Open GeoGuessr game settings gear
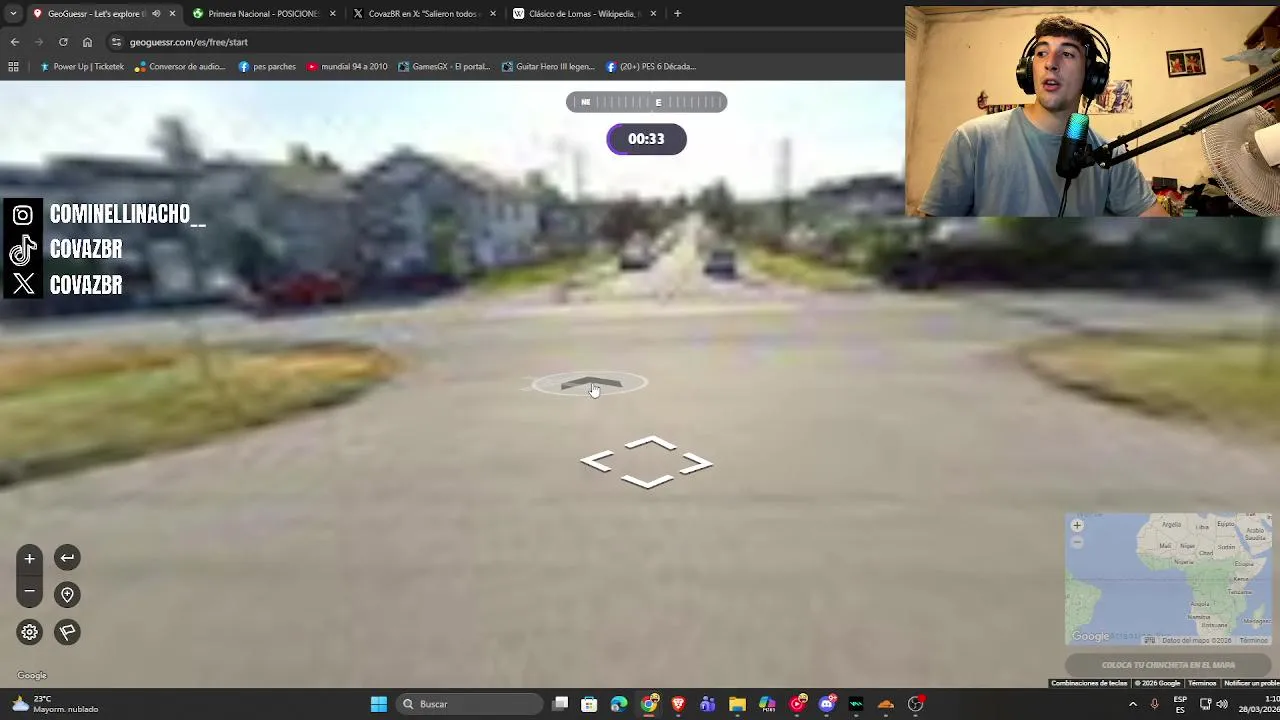1280x720 pixels. coord(29,632)
